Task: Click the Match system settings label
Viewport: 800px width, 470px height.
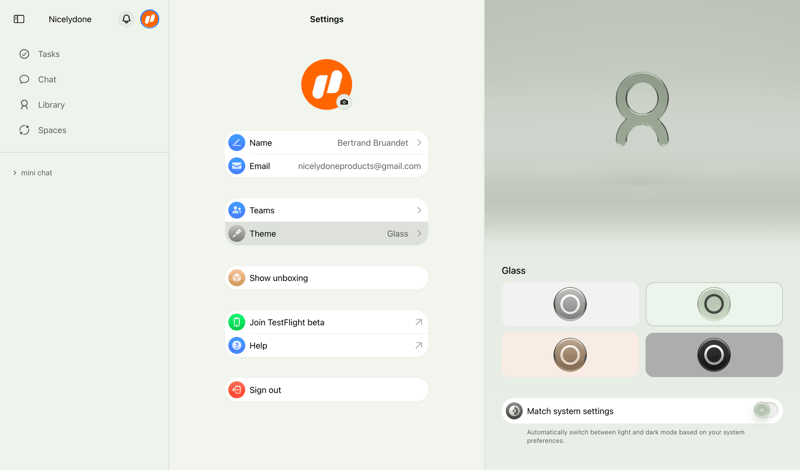Action: (570, 411)
